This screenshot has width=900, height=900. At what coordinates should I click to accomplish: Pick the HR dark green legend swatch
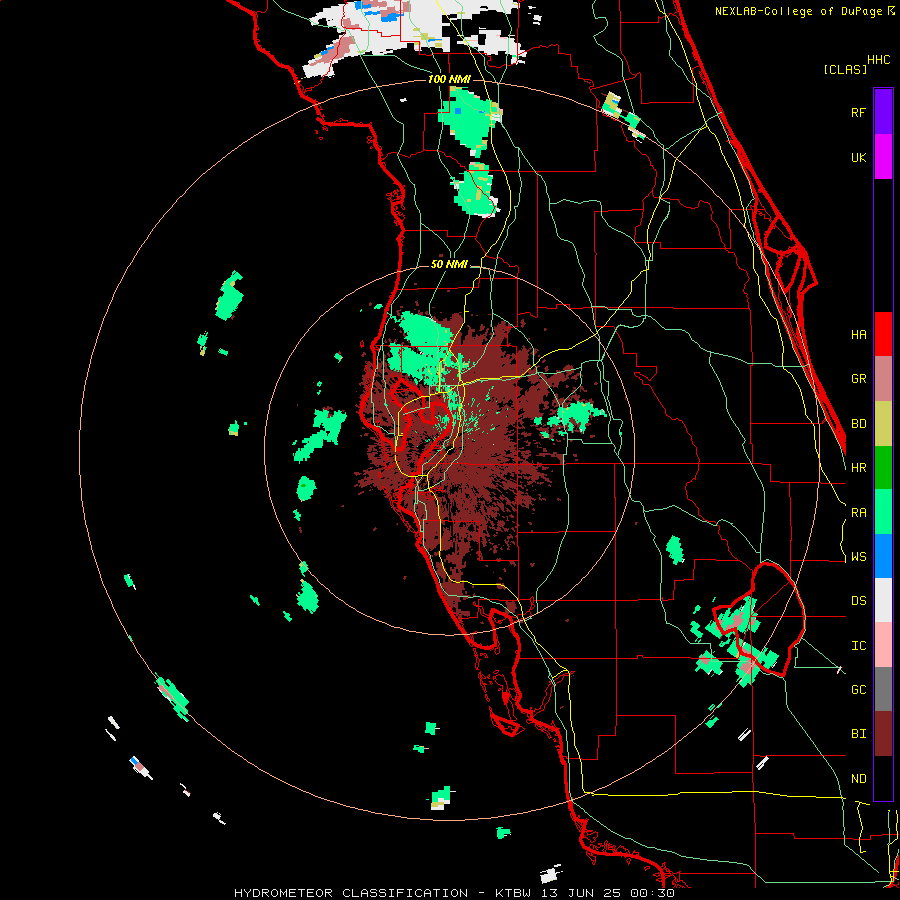(x=883, y=468)
